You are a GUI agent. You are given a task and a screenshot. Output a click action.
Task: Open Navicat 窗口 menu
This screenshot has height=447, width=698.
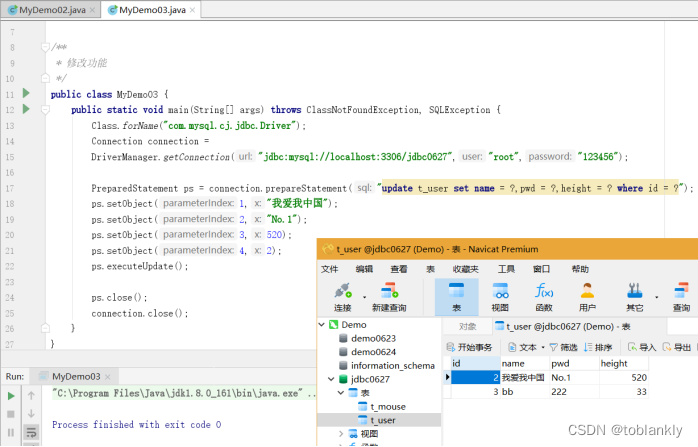(x=541, y=269)
